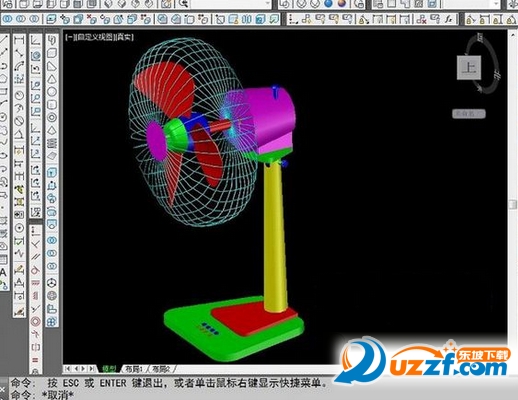518x400 pixels.
Task: Select the Angular dimension tool
Action: click(19, 134)
